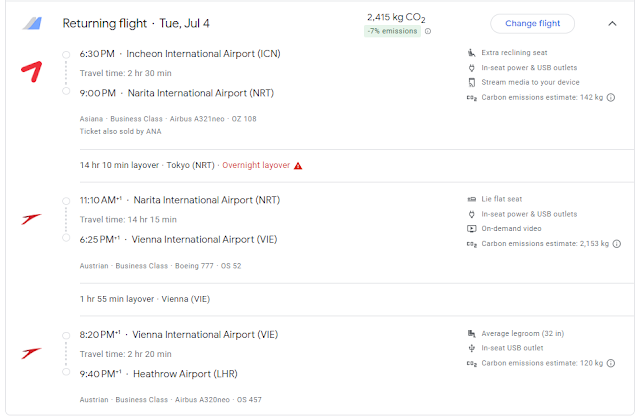This screenshot has height=418, width=638.
Task: Click the Stream media to your device icon
Action: click(x=471, y=83)
